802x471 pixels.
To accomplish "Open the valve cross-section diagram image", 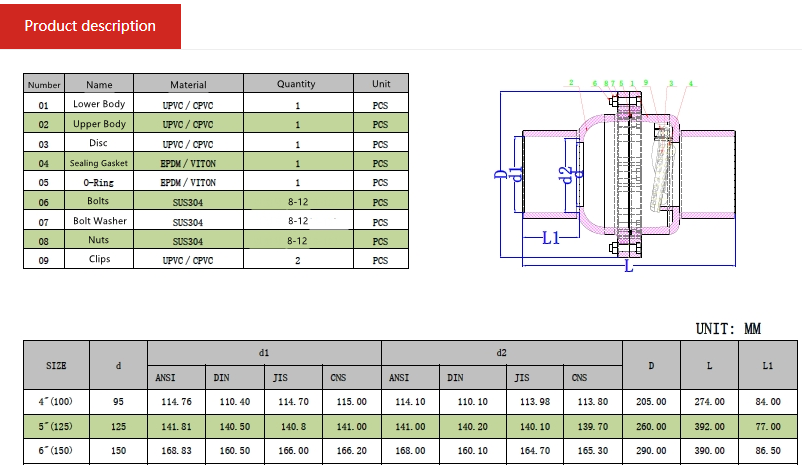I will (x=617, y=175).
